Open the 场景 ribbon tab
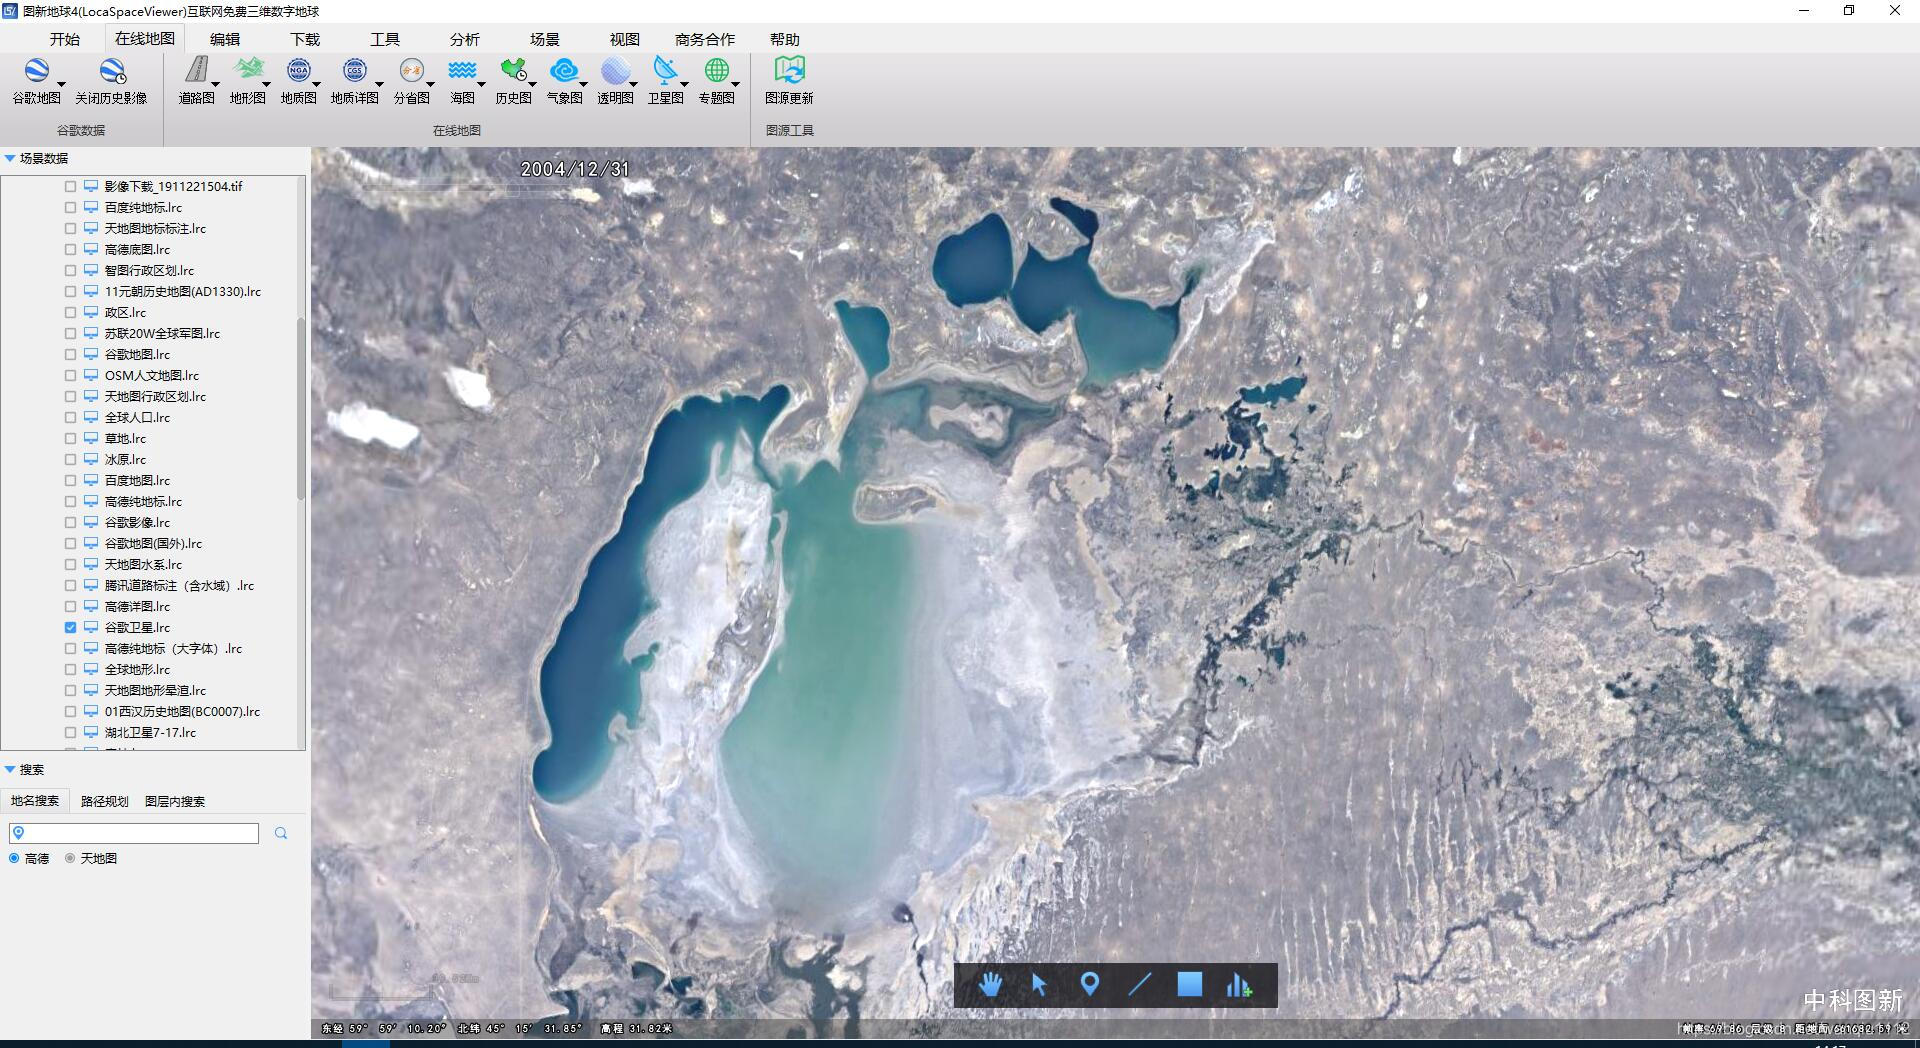 point(545,39)
